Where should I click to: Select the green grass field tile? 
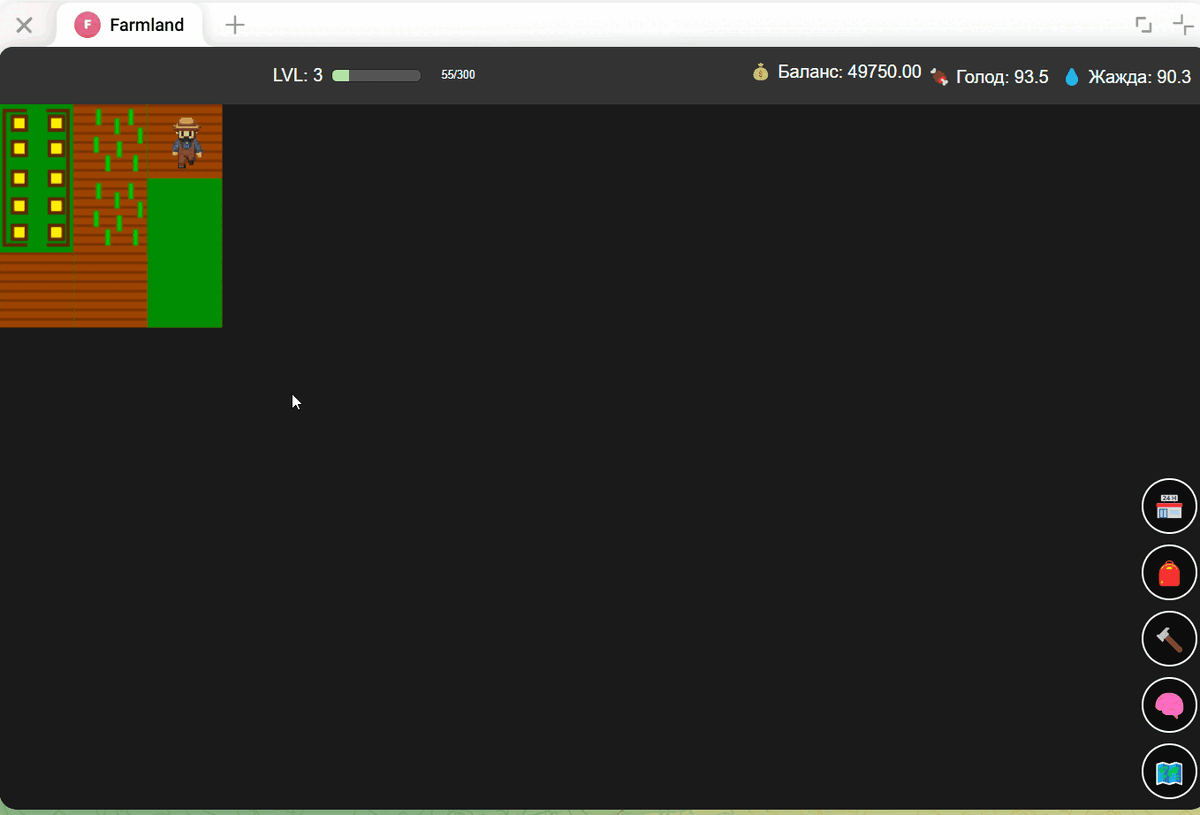click(185, 252)
